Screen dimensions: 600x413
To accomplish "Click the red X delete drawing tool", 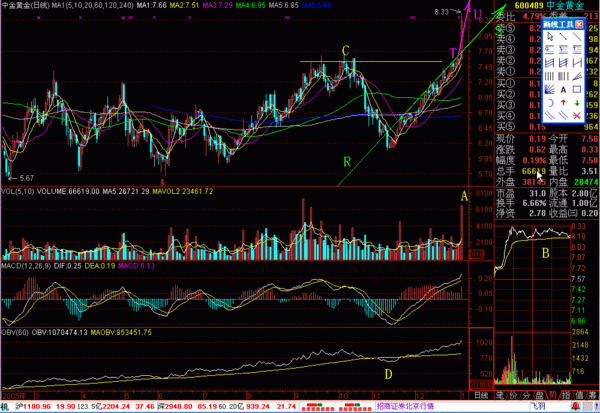I will coord(576,115).
